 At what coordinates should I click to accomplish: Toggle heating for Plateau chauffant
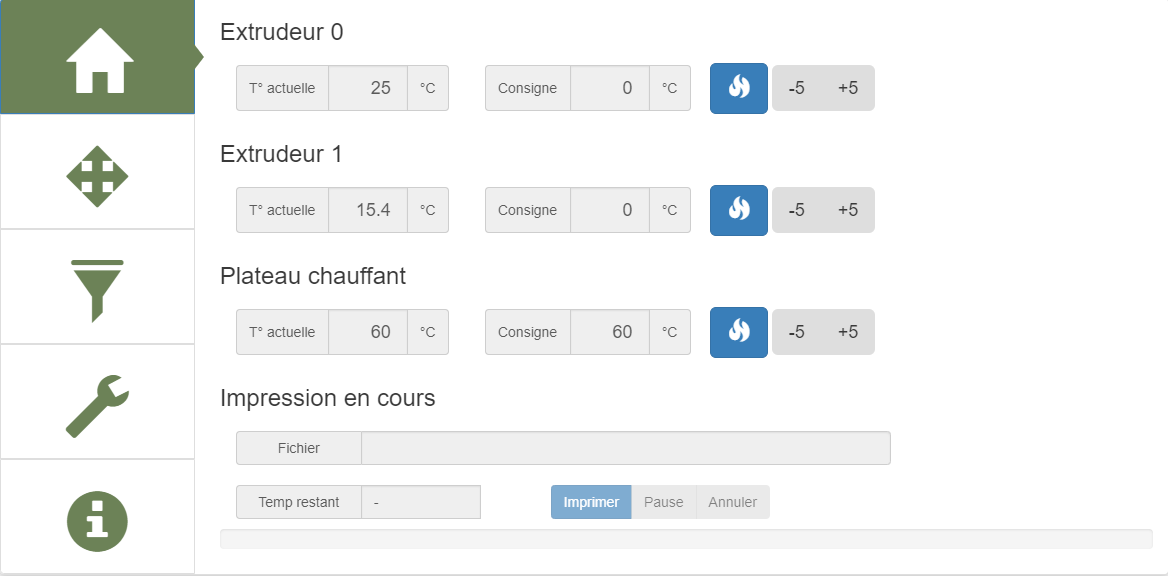pos(739,332)
